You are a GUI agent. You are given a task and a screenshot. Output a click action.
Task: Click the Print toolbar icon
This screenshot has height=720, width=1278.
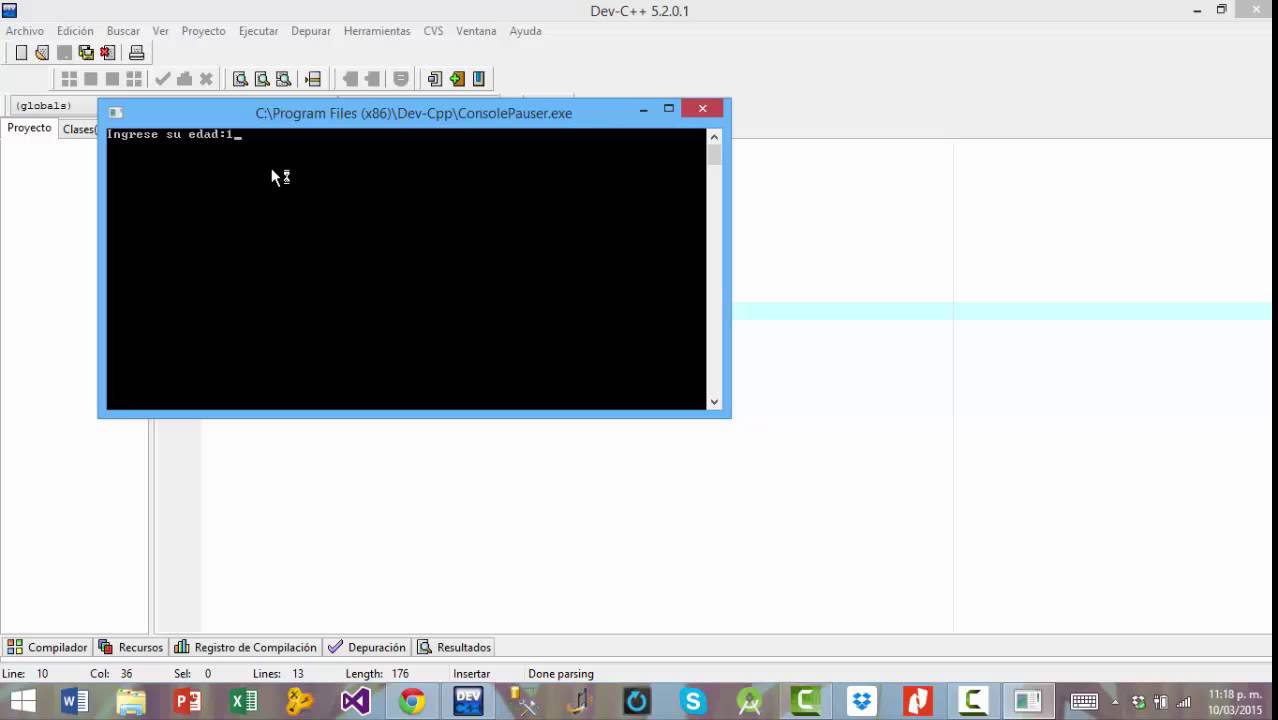coord(137,53)
